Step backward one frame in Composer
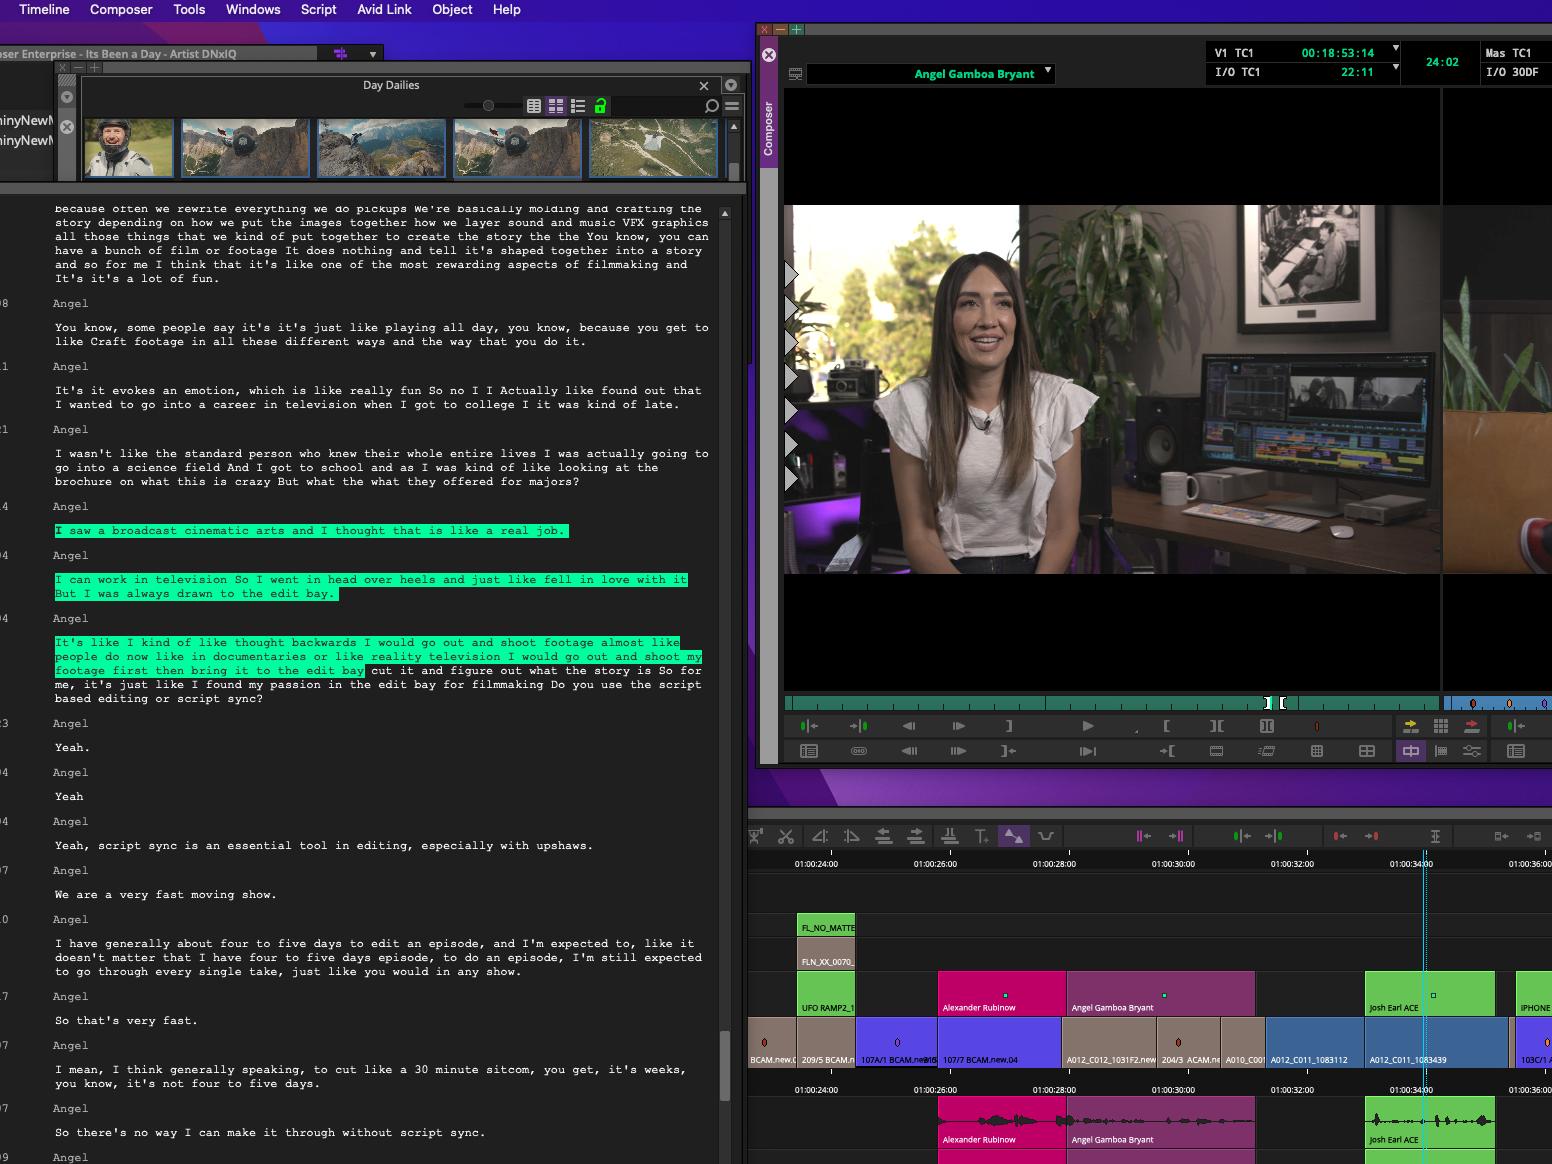 (909, 726)
